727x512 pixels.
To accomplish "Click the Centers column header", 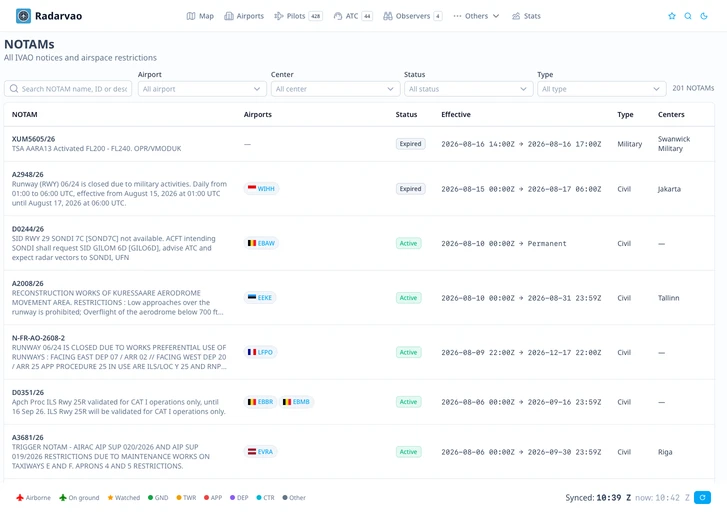I will pos(671,114).
